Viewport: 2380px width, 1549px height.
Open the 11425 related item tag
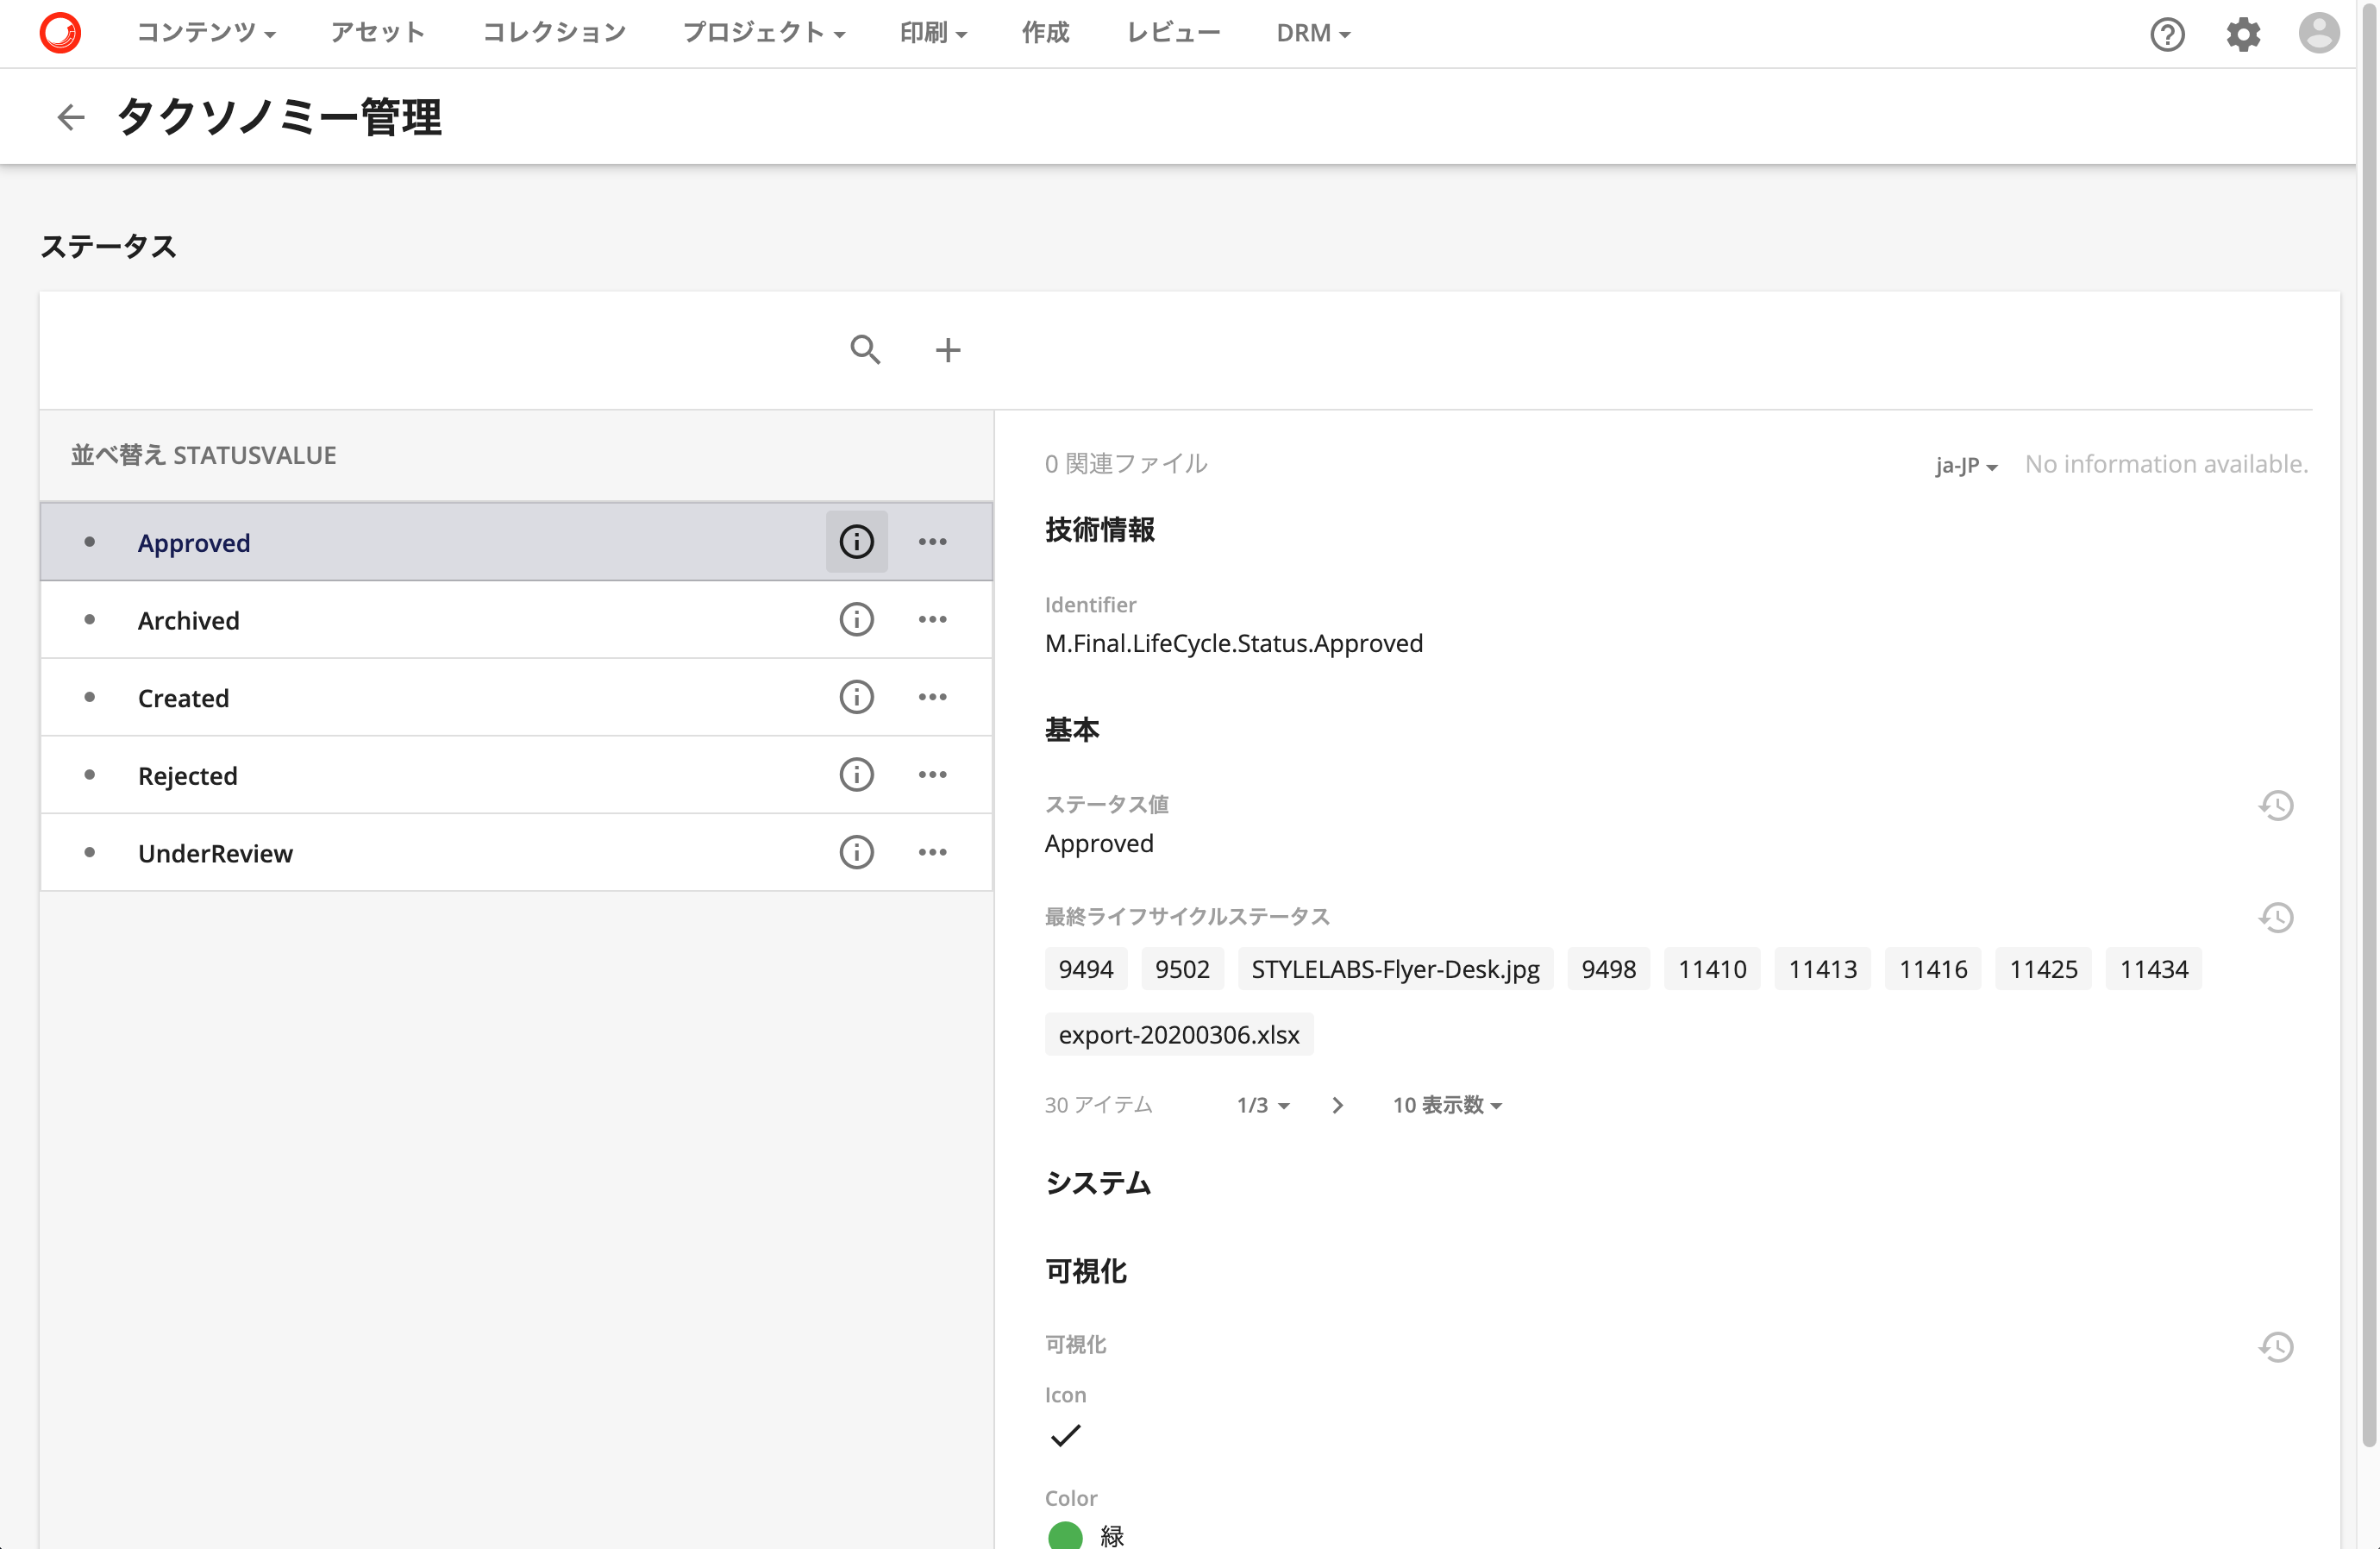[2043, 969]
